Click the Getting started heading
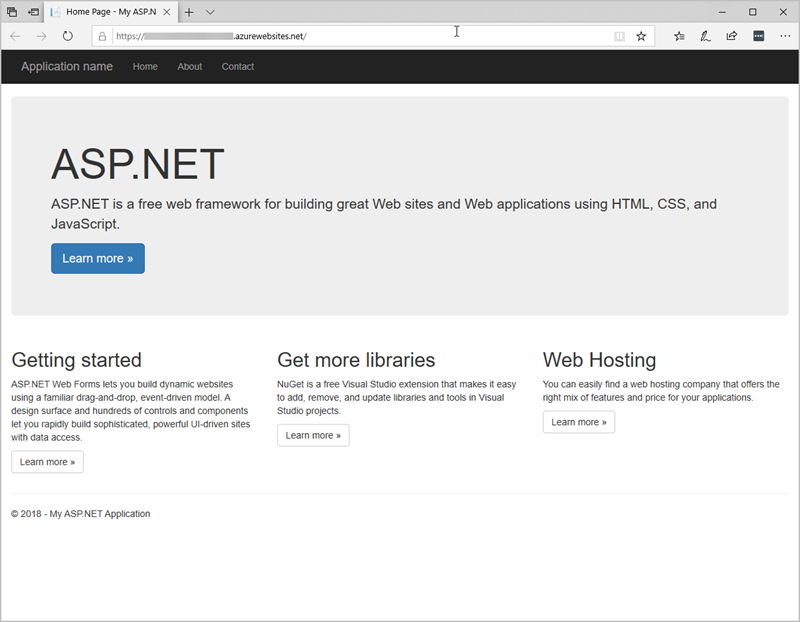The width and height of the screenshot is (800, 622). (x=77, y=360)
